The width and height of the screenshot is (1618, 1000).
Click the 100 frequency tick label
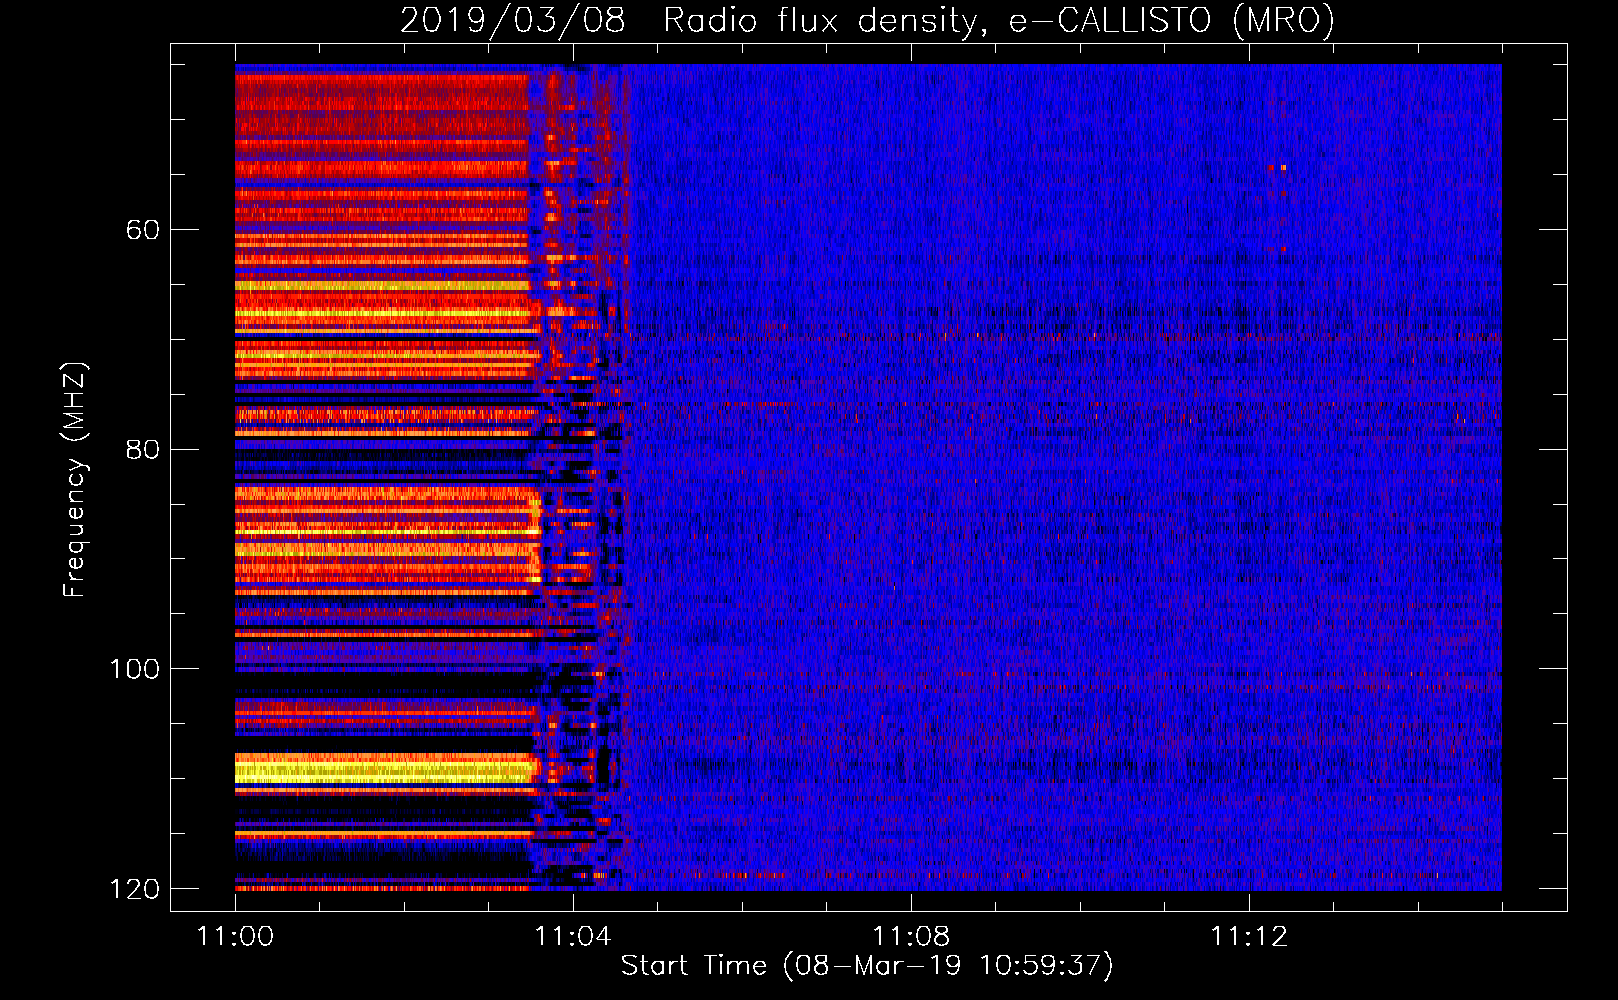click(134, 668)
